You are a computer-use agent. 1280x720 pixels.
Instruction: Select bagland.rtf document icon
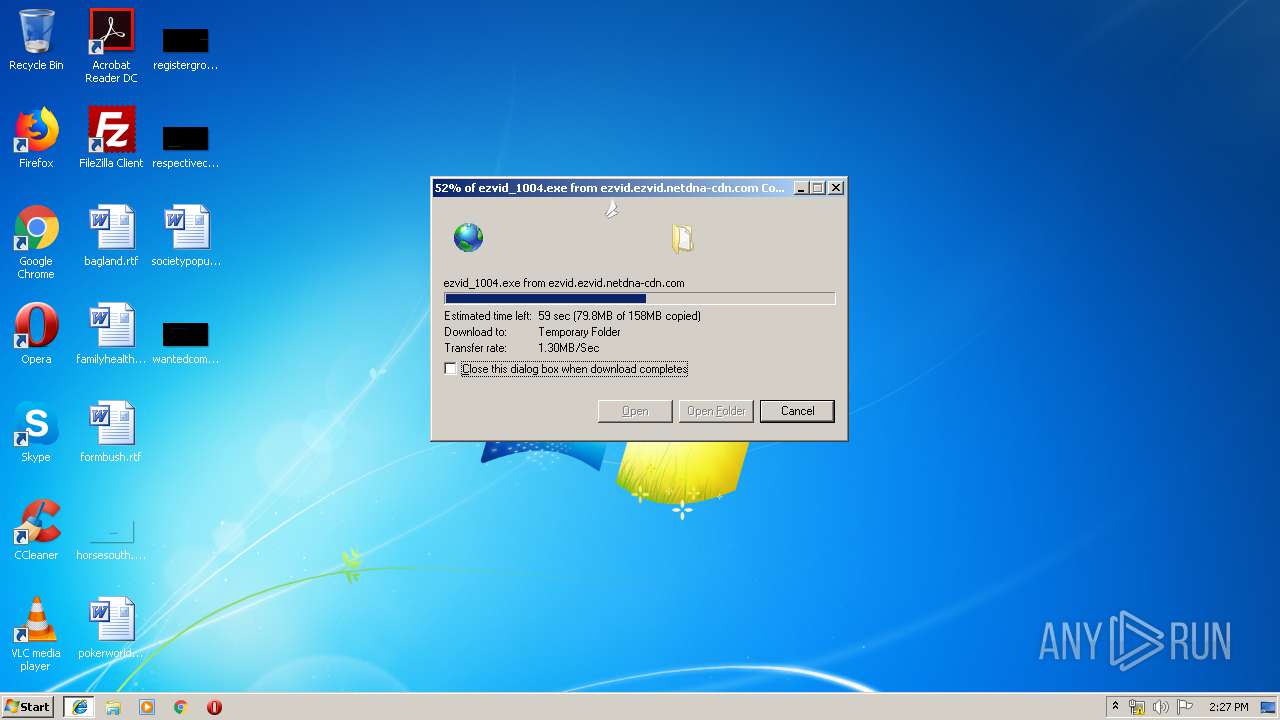click(x=111, y=236)
